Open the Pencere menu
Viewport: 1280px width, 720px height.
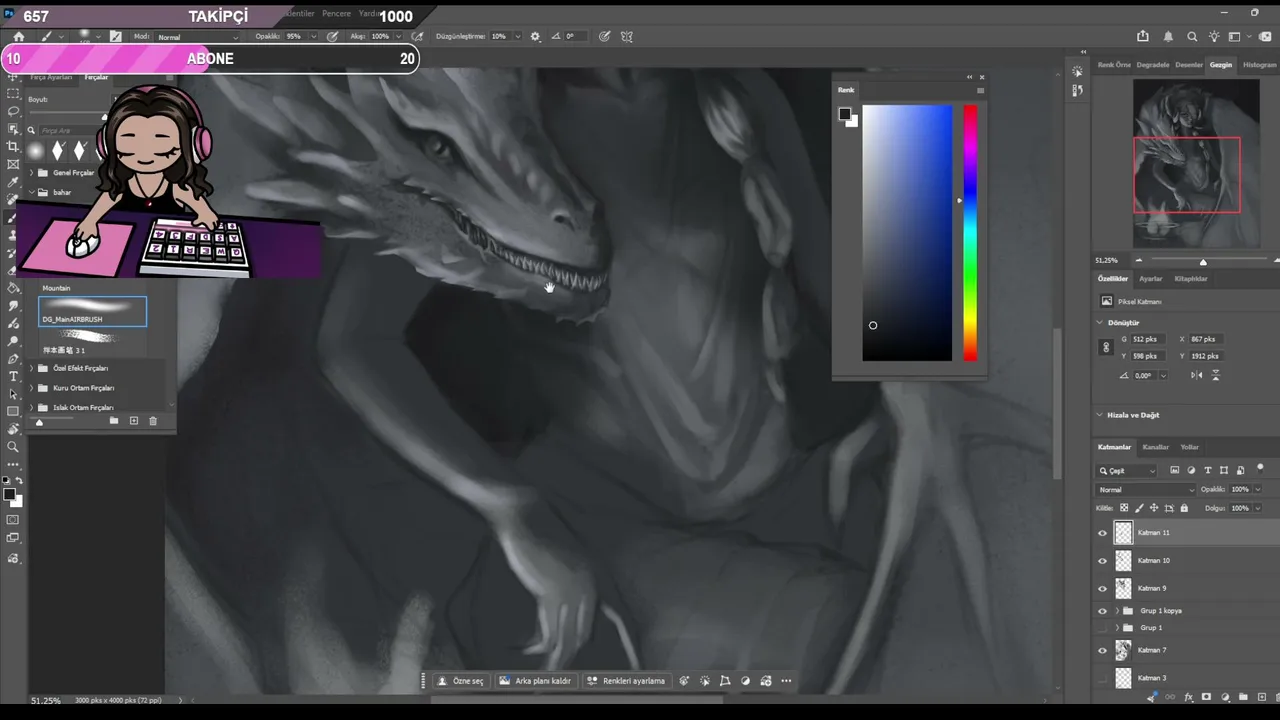336,14
